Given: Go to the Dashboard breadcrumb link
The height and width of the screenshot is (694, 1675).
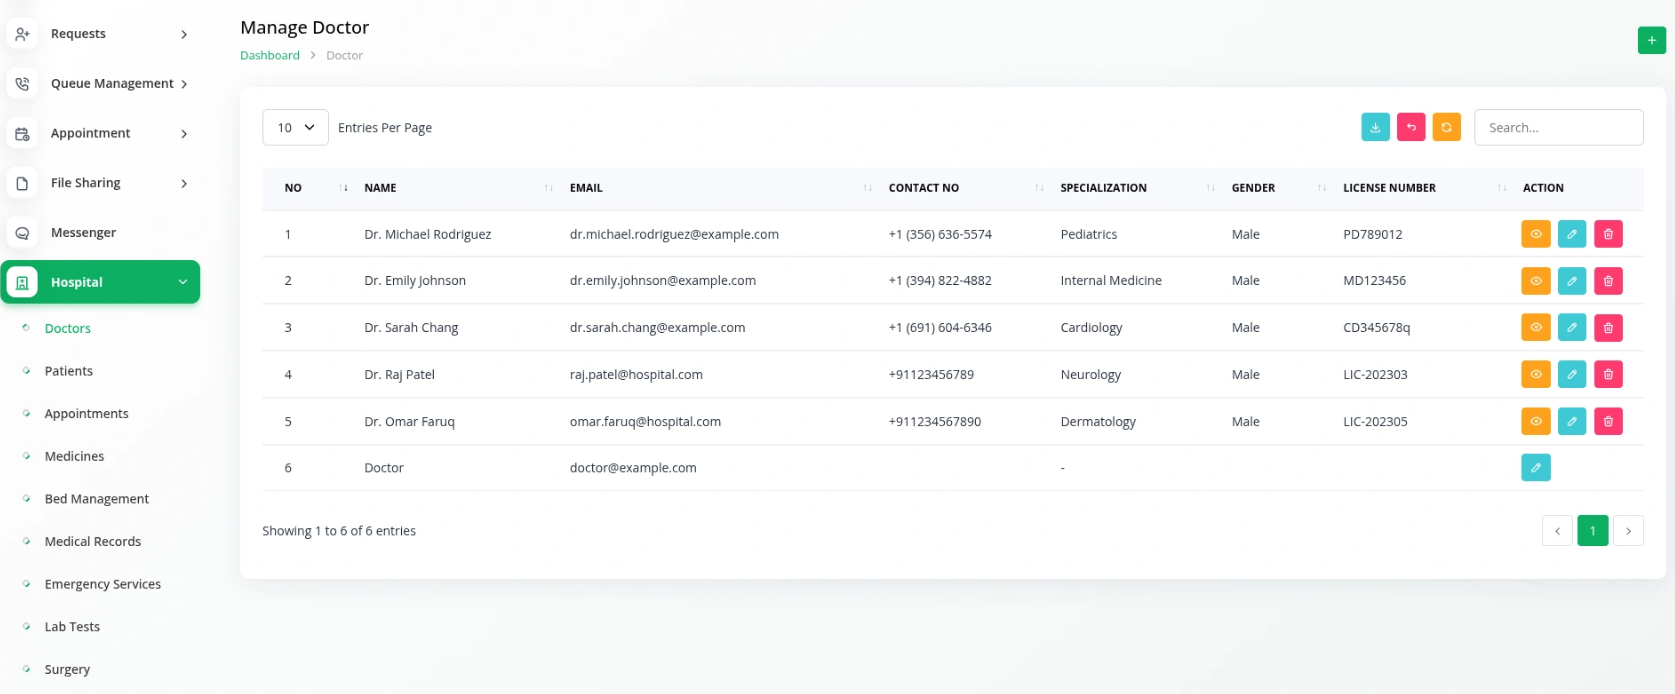Looking at the screenshot, I should 270,55.
